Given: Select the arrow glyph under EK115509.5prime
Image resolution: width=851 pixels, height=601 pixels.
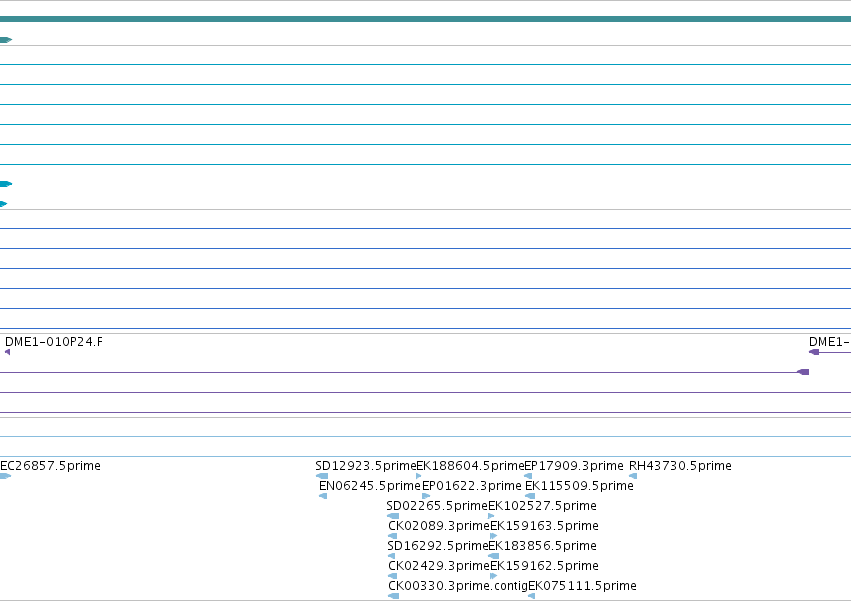Looking at the screenshot, I should [530, 496].
